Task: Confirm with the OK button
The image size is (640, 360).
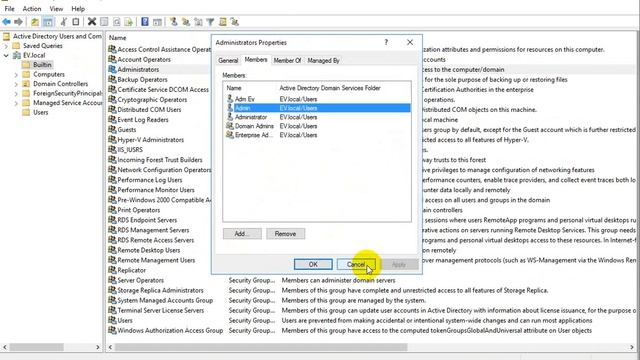Action: pyautogui.click(x=313, y=264)
